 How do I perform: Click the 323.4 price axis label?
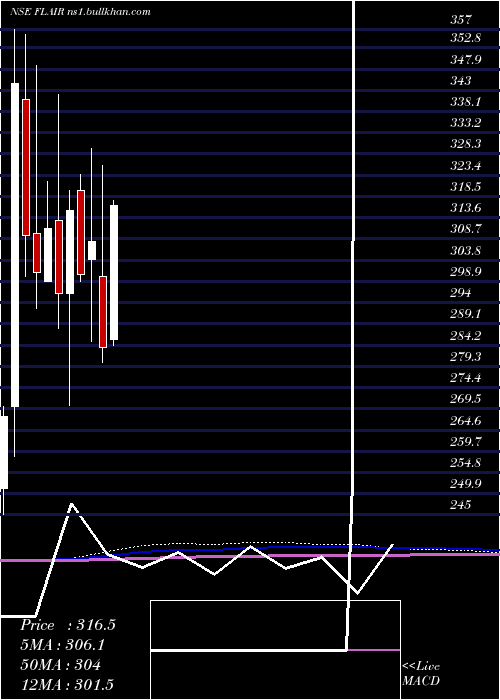point(465,166)
